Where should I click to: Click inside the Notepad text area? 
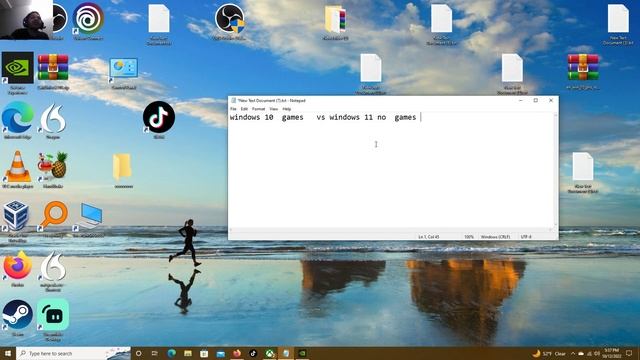(391, 170)
